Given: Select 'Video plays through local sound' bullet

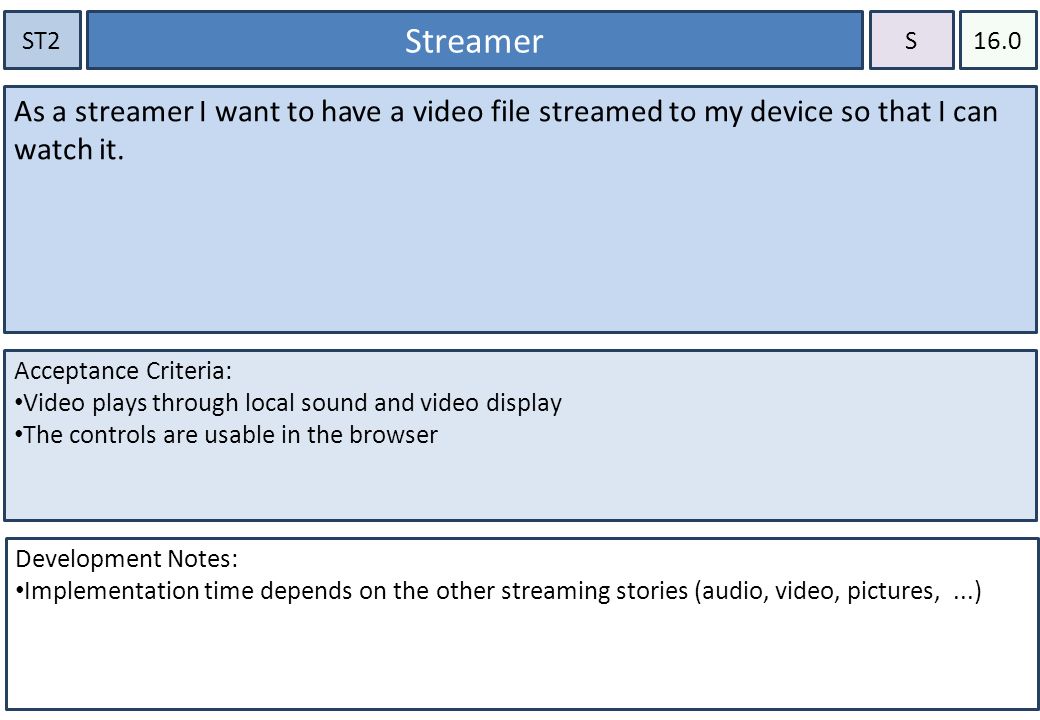Looking at the screenshot, I should [289, 403].
